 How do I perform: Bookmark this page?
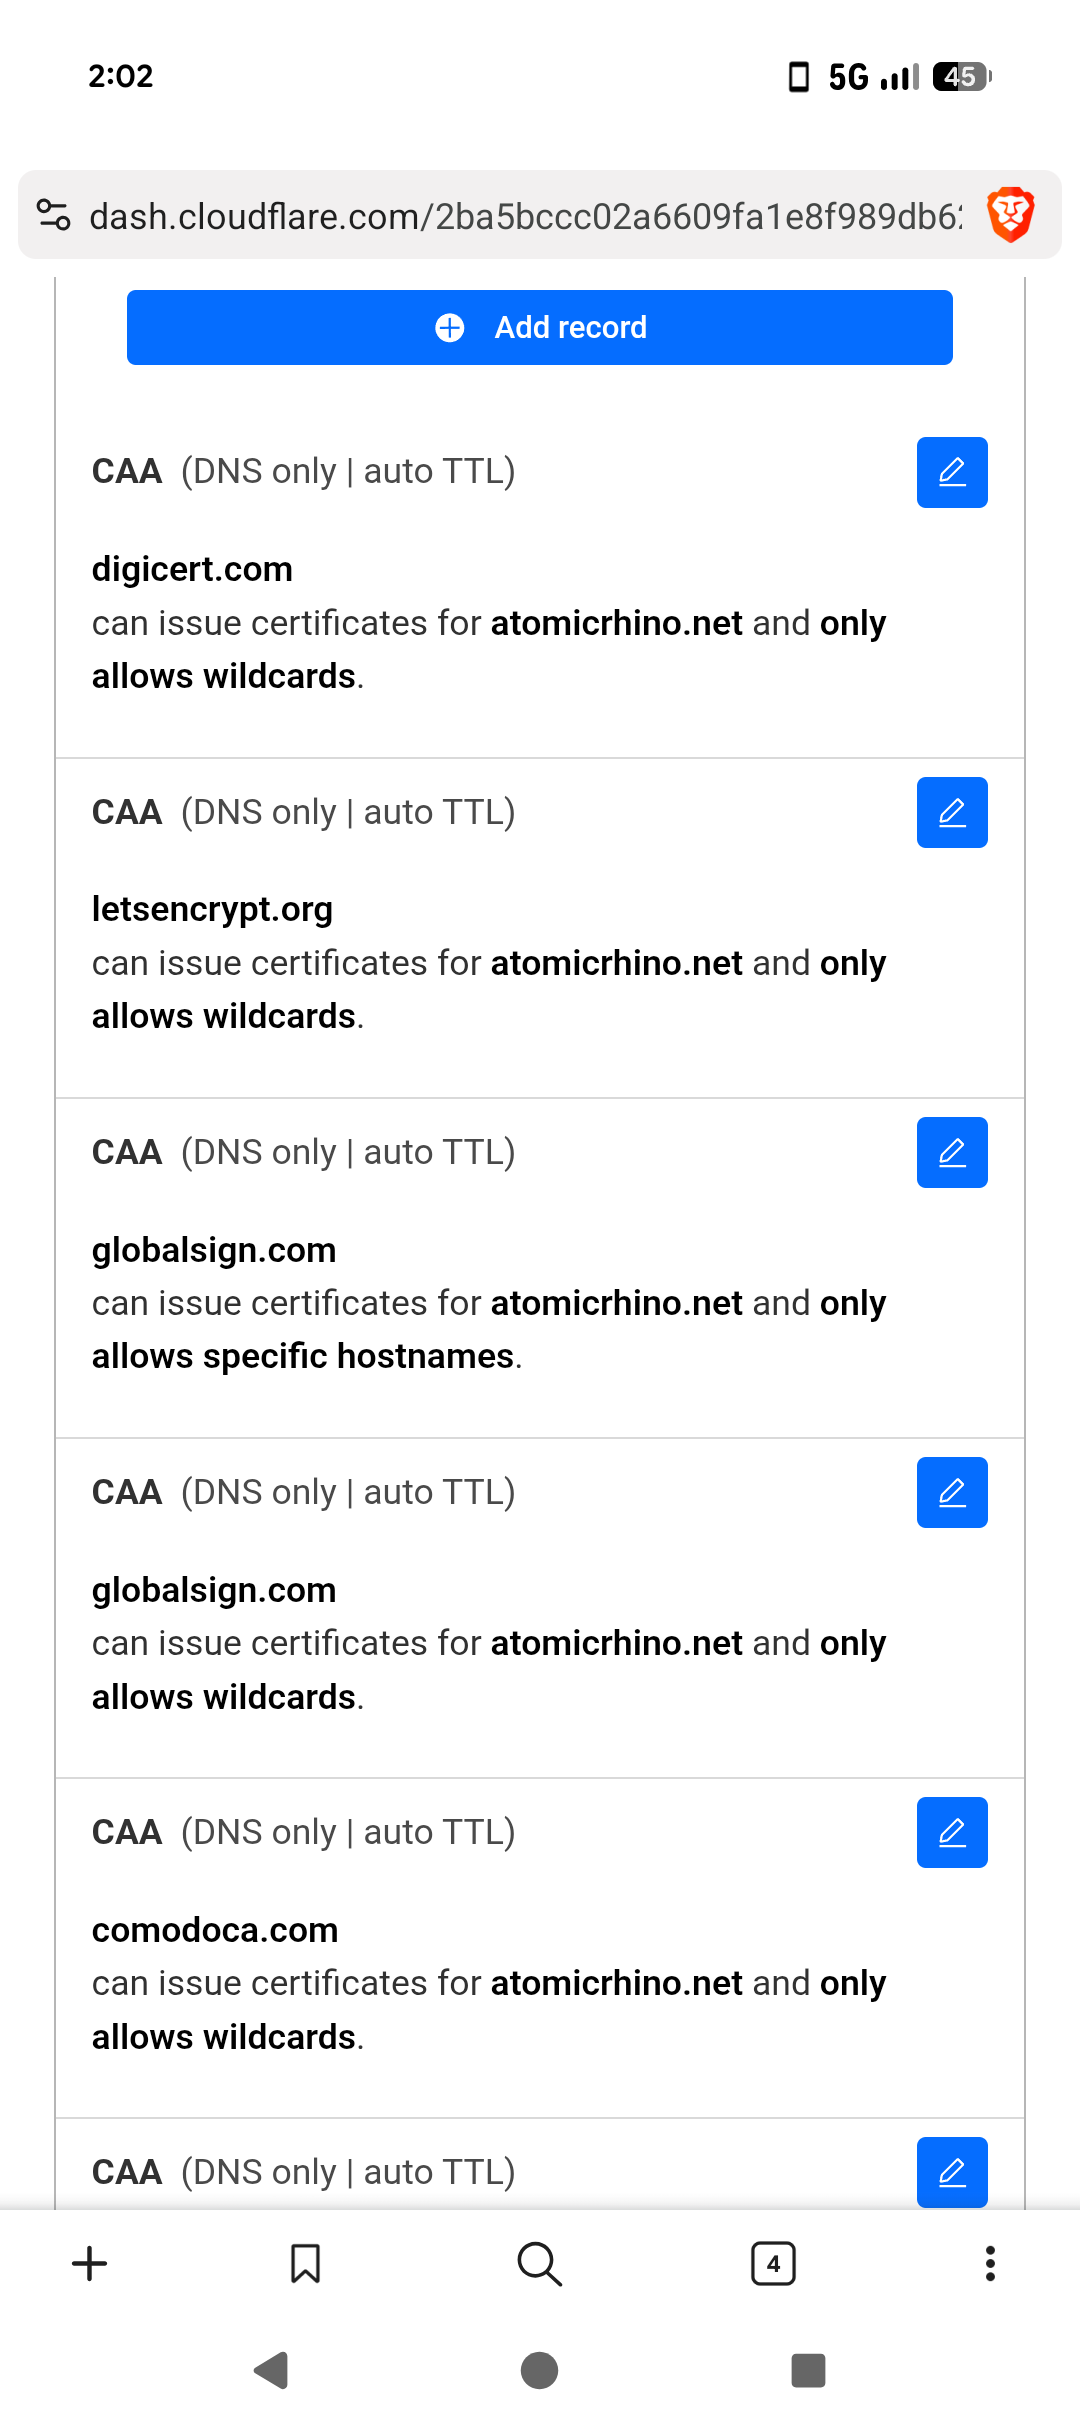305,2264
